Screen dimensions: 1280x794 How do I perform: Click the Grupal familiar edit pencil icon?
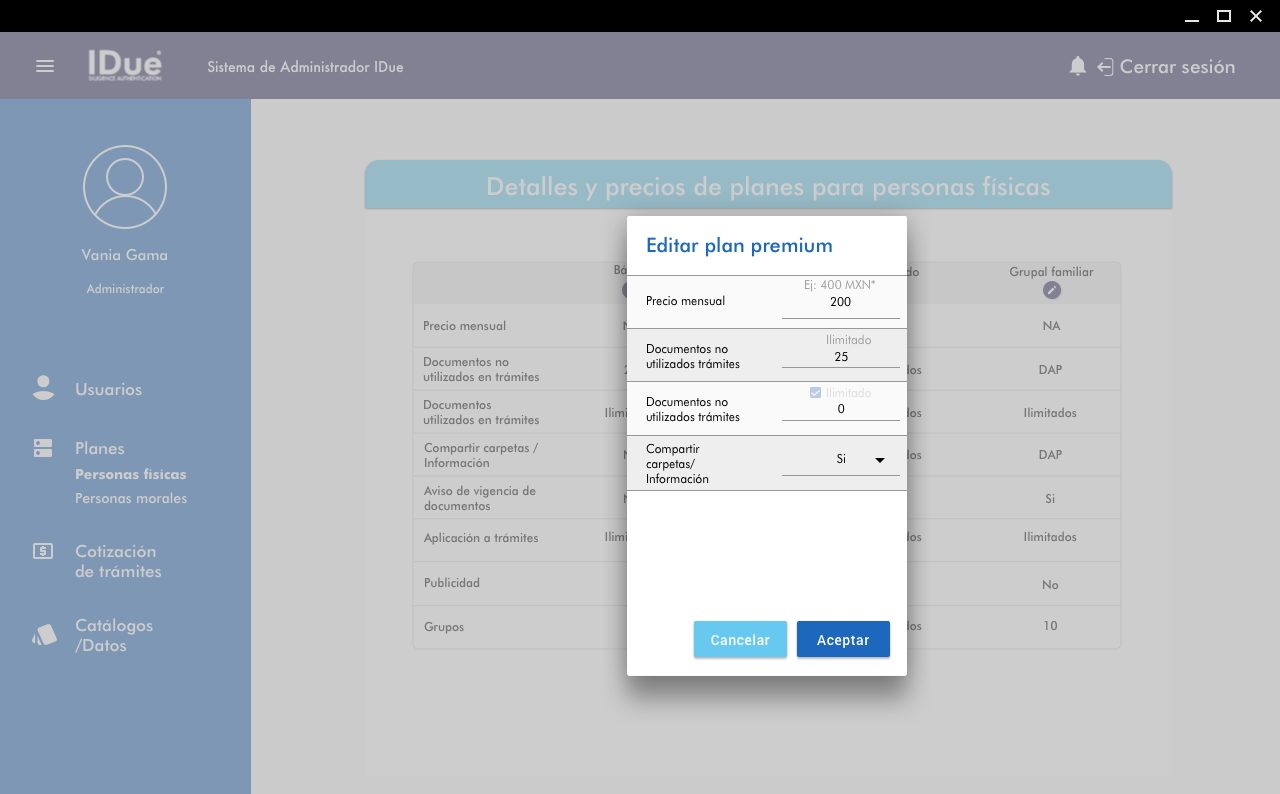coord(1051,290)
